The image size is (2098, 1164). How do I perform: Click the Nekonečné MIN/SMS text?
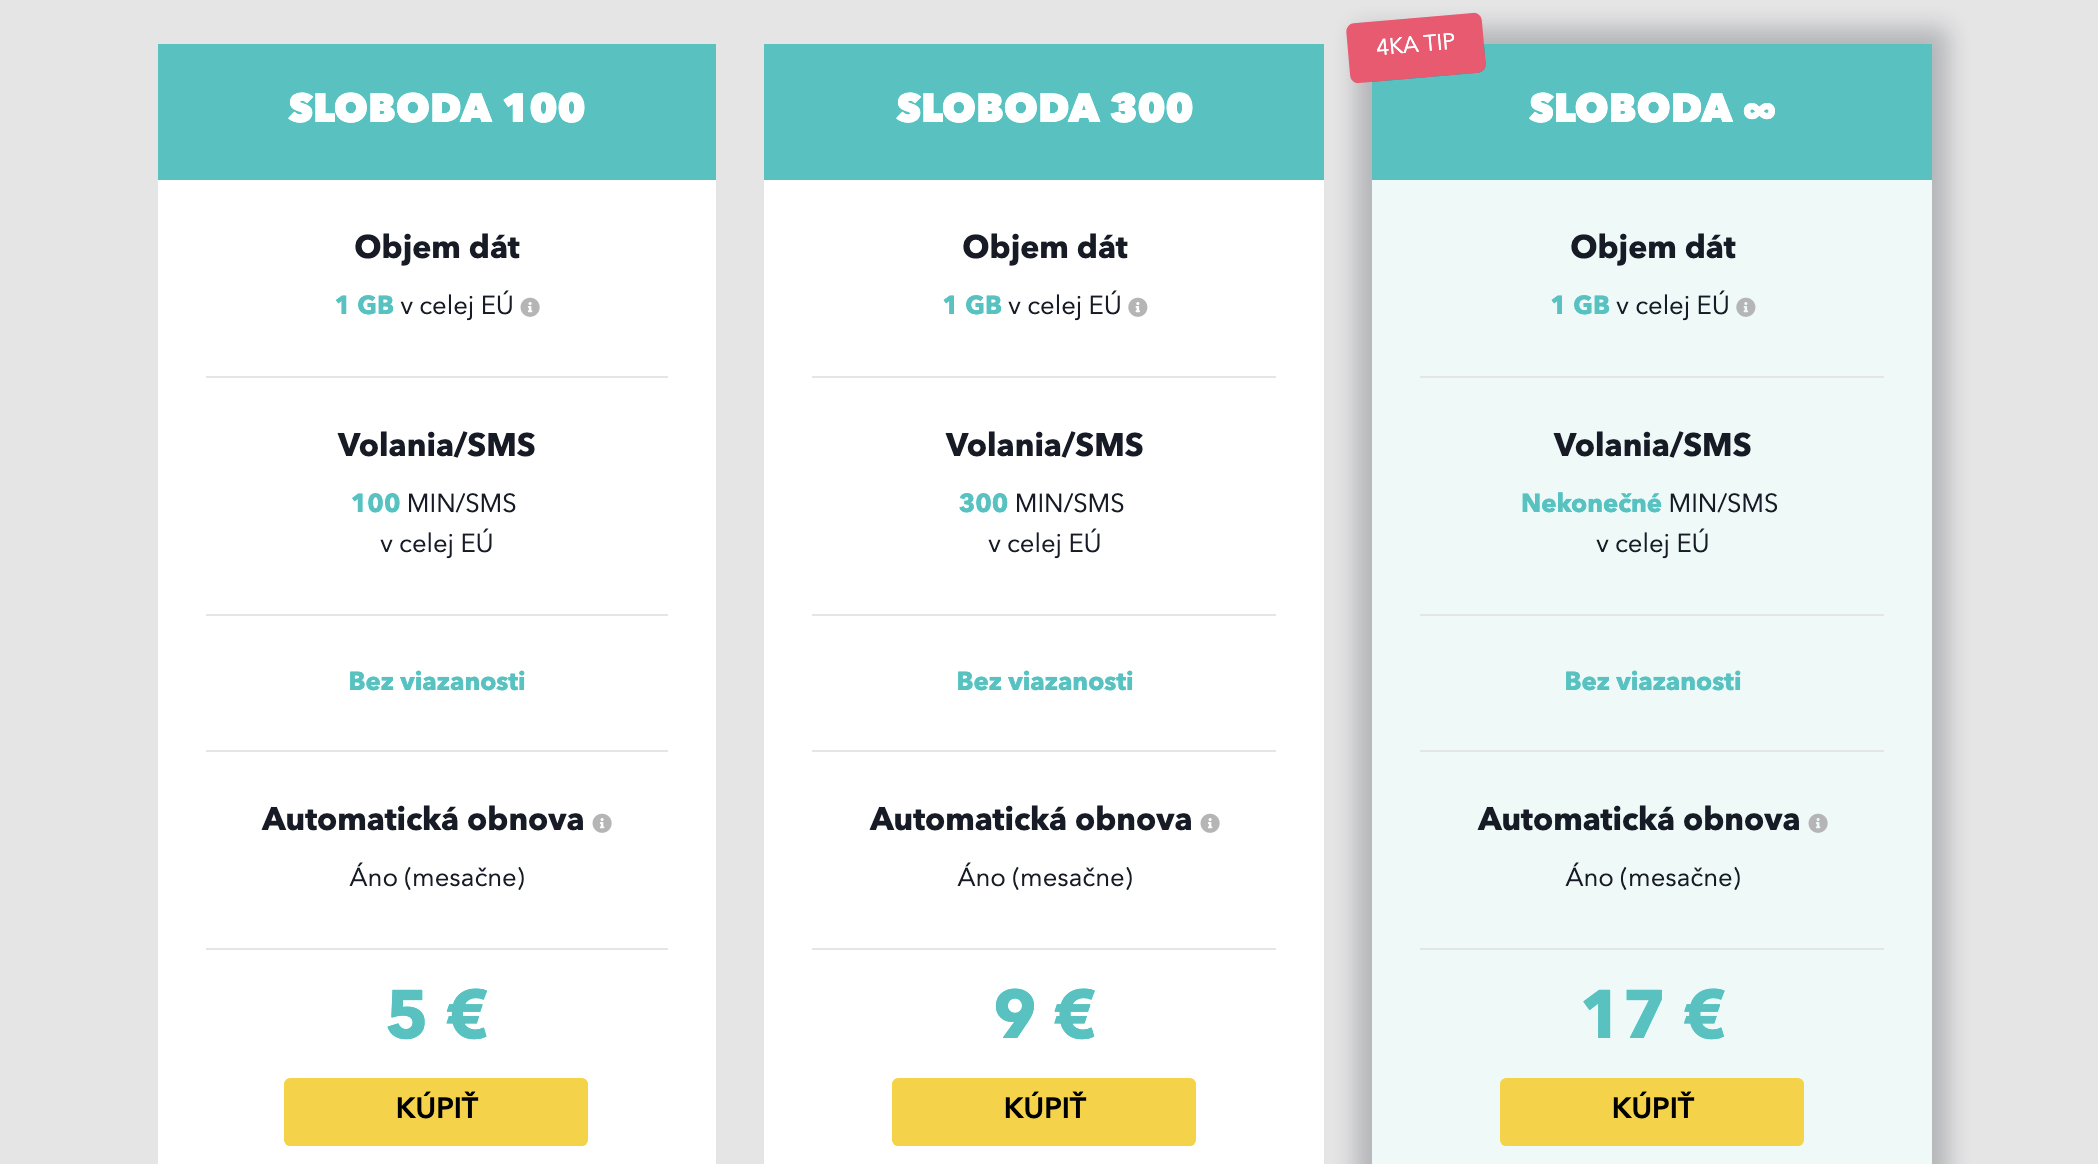pos(1650,503)
